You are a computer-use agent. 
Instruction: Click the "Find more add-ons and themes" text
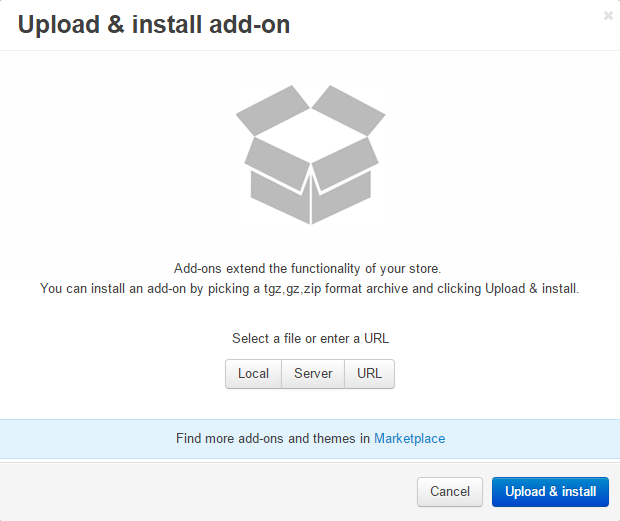(272, 438)
